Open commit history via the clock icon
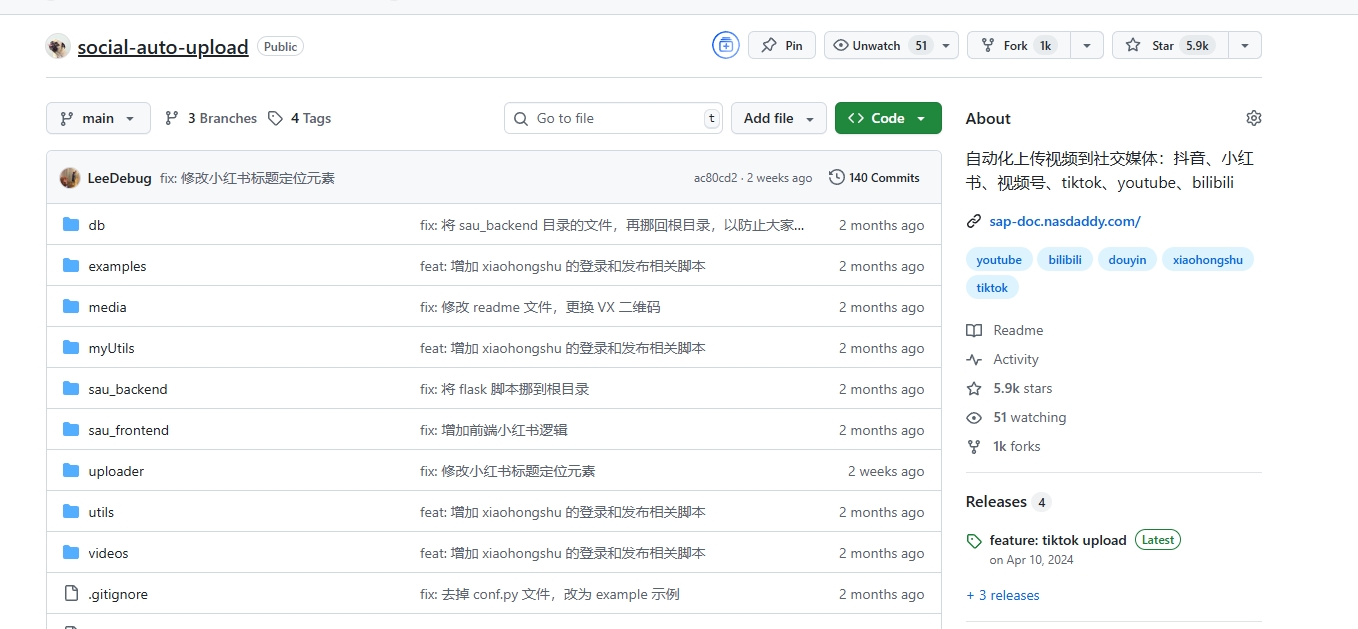The height and width of the screenshot is (629, 1358). pos(836,177)
